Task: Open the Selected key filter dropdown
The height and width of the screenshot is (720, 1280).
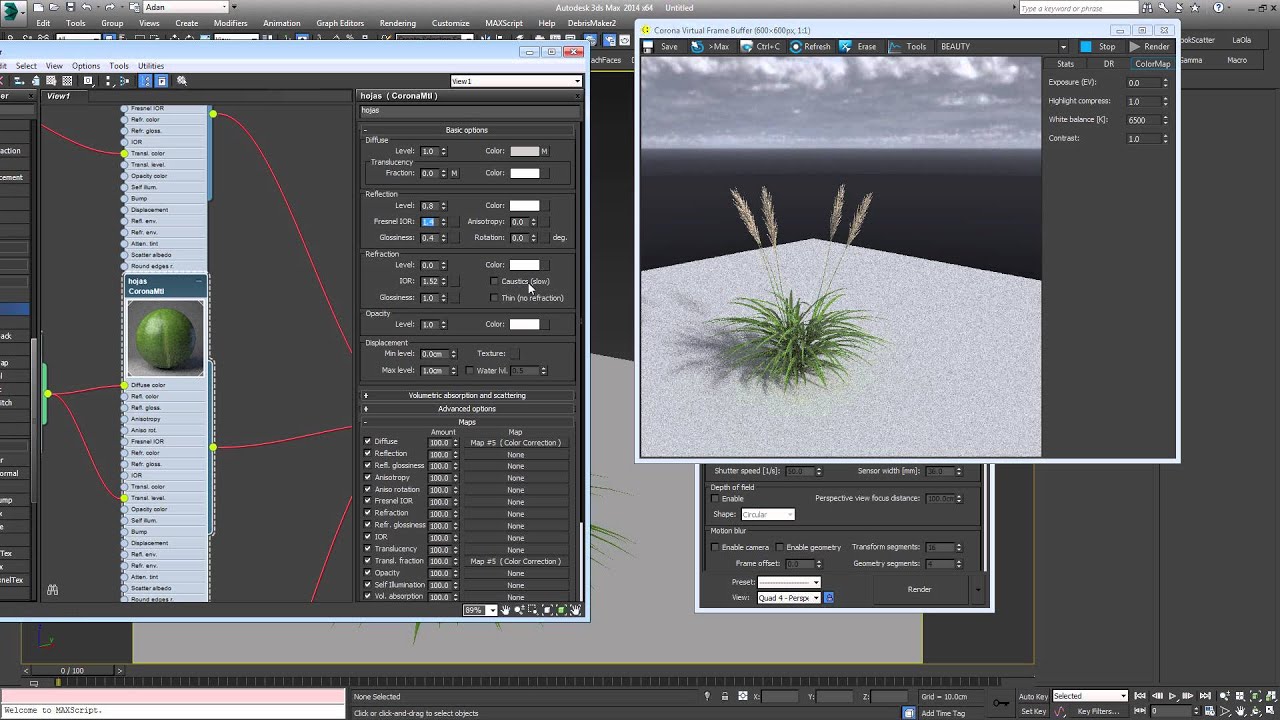Action: pos(1090,696)
